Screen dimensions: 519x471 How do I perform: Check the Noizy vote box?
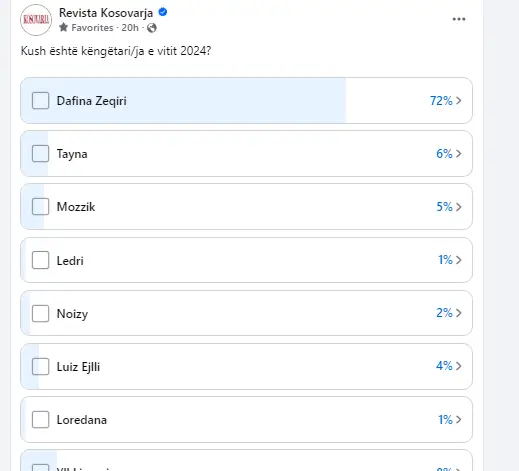point(40,313)
